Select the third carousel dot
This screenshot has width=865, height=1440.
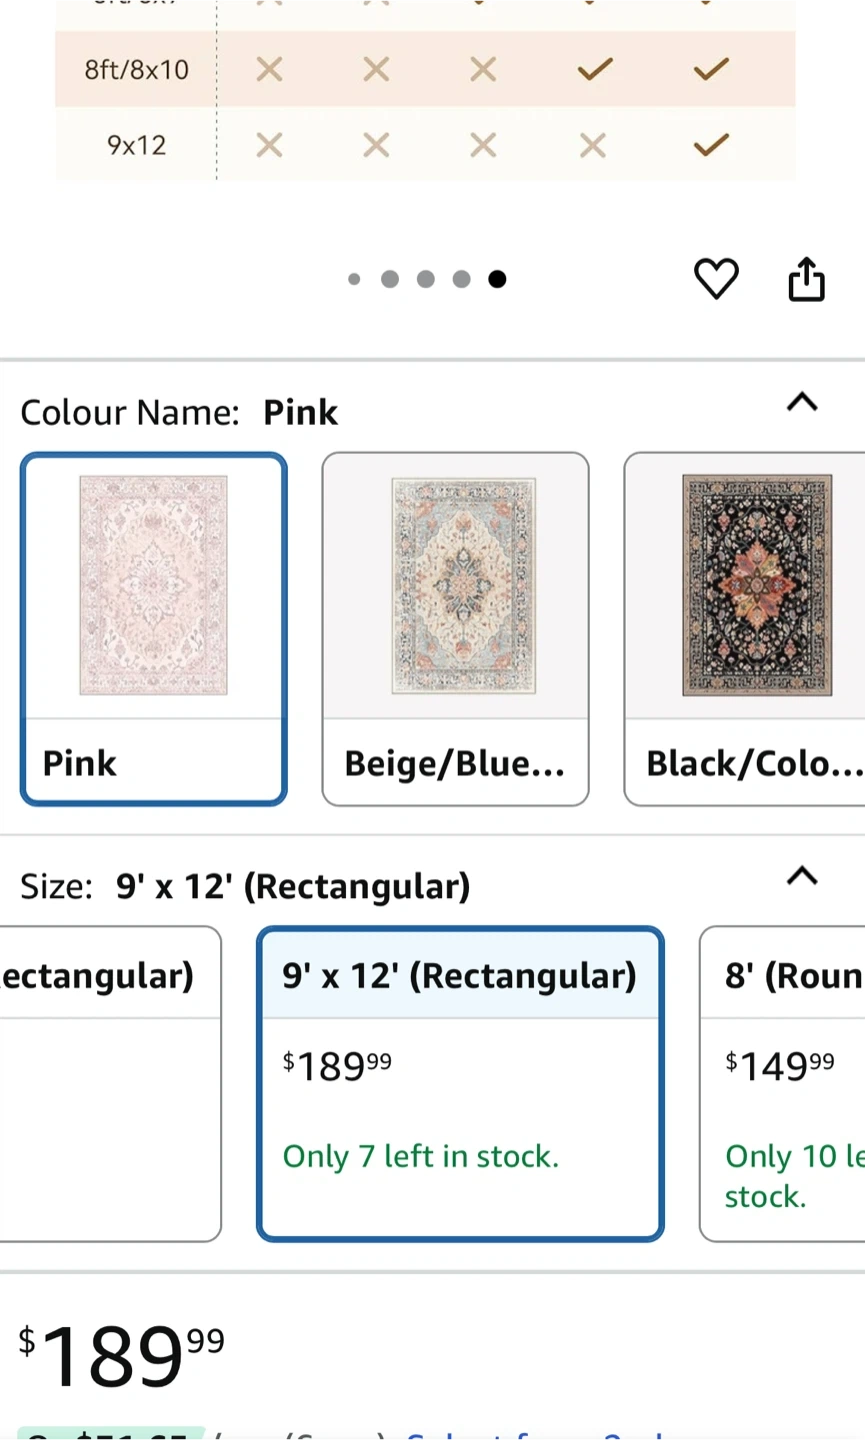coord(426,279)
